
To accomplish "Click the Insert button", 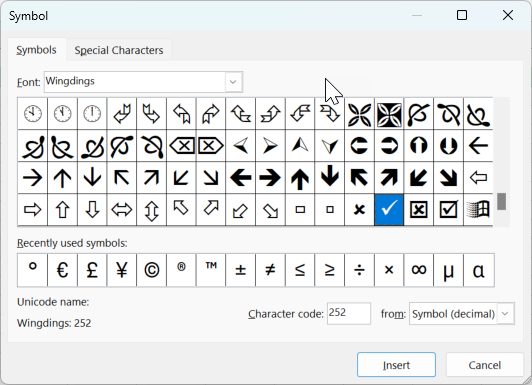I will tap(396, 365).
